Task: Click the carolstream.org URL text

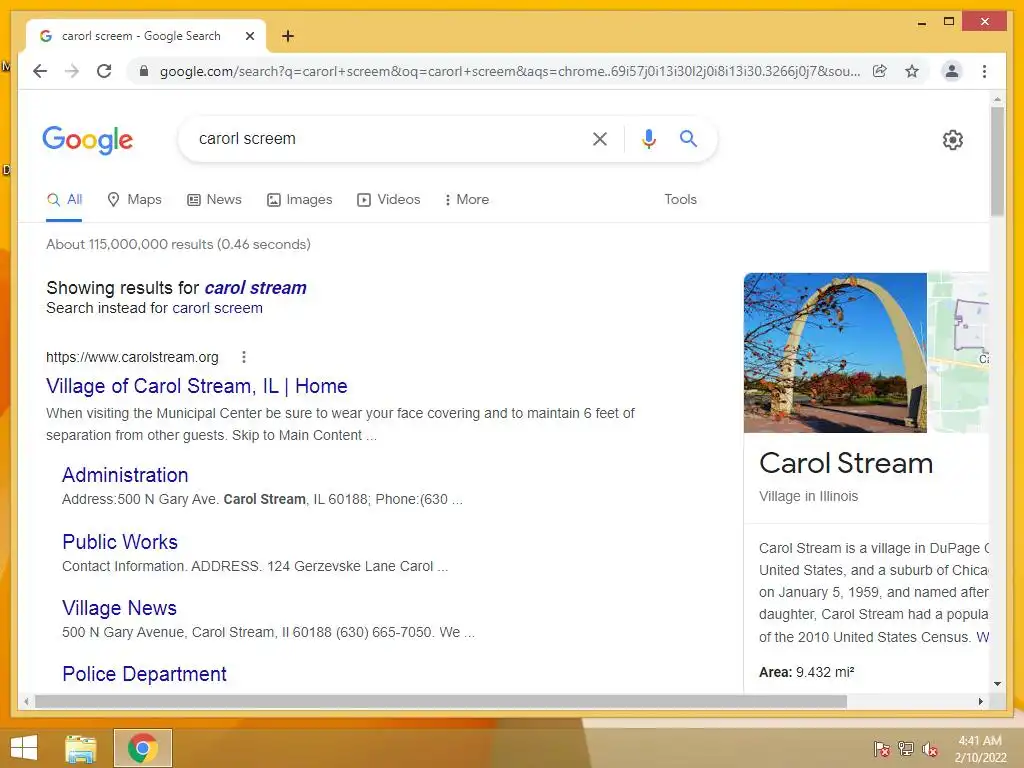Action: coord(133,357)
